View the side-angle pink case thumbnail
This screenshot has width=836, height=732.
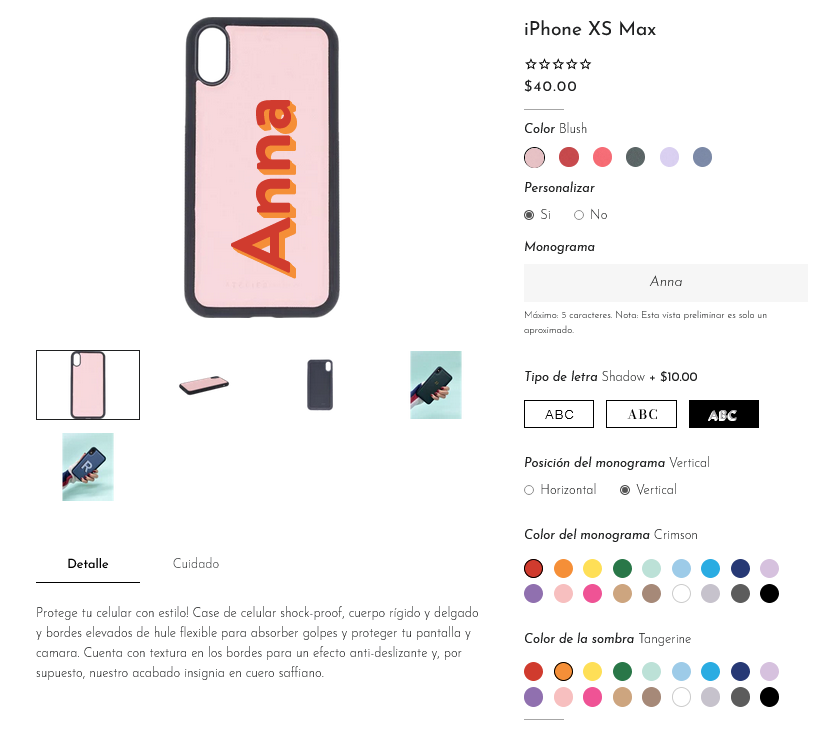204,384
